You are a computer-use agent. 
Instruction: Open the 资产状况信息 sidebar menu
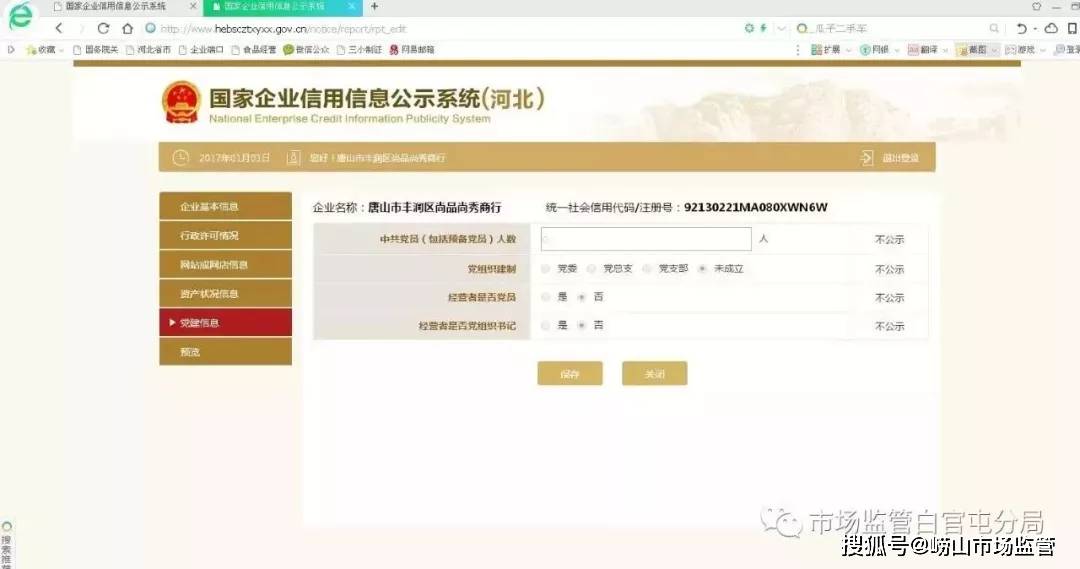tap(225, 294)
